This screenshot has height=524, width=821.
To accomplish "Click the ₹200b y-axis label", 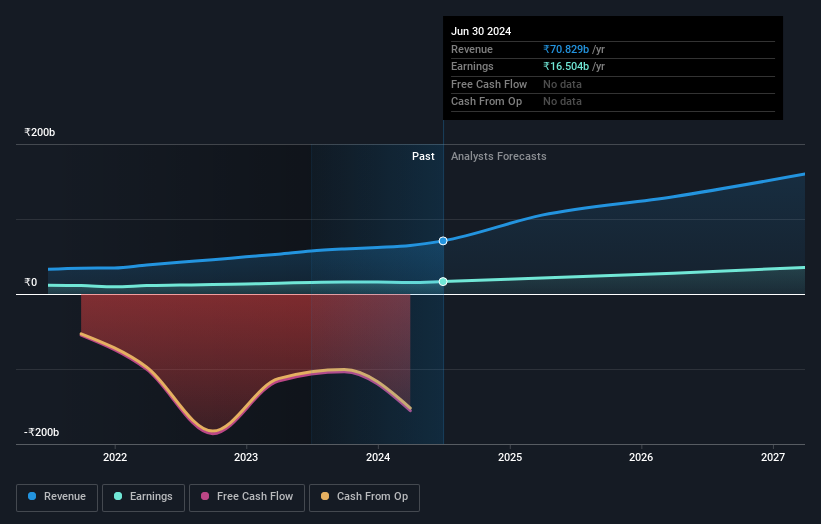I will pos(40,132).
